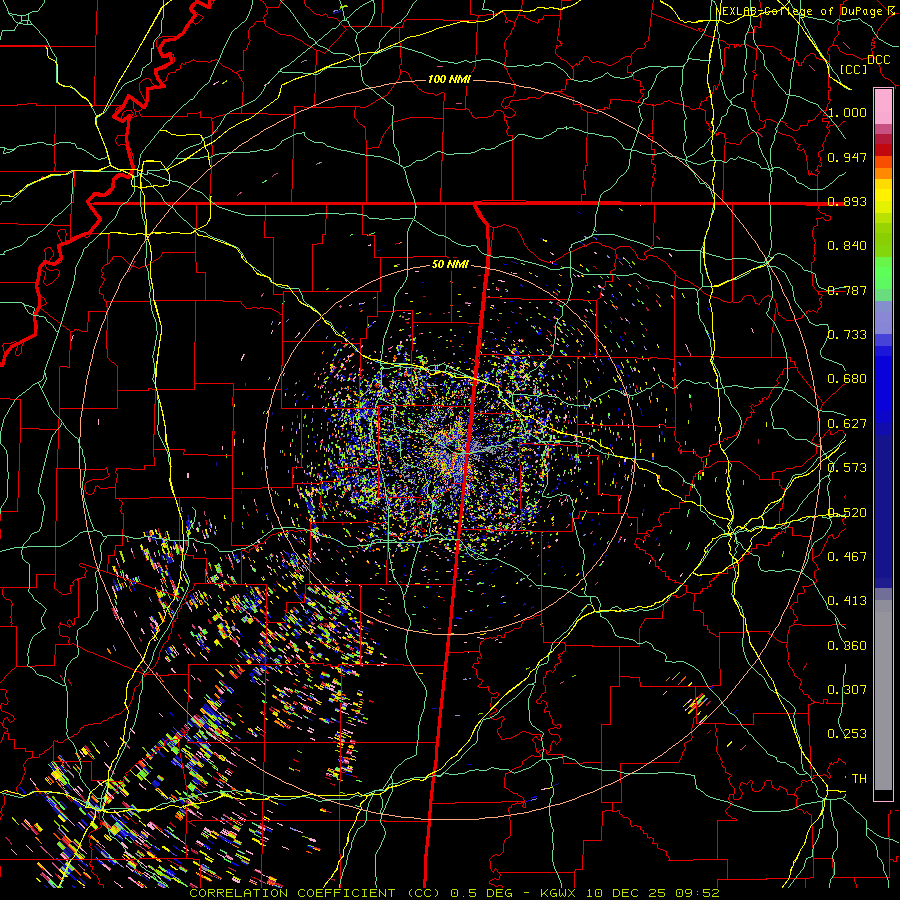Image resolution: width=900 pixels, height=900 pixels.
Task: Click the [CC] legend unit label
Action: (x=854, y=69)
